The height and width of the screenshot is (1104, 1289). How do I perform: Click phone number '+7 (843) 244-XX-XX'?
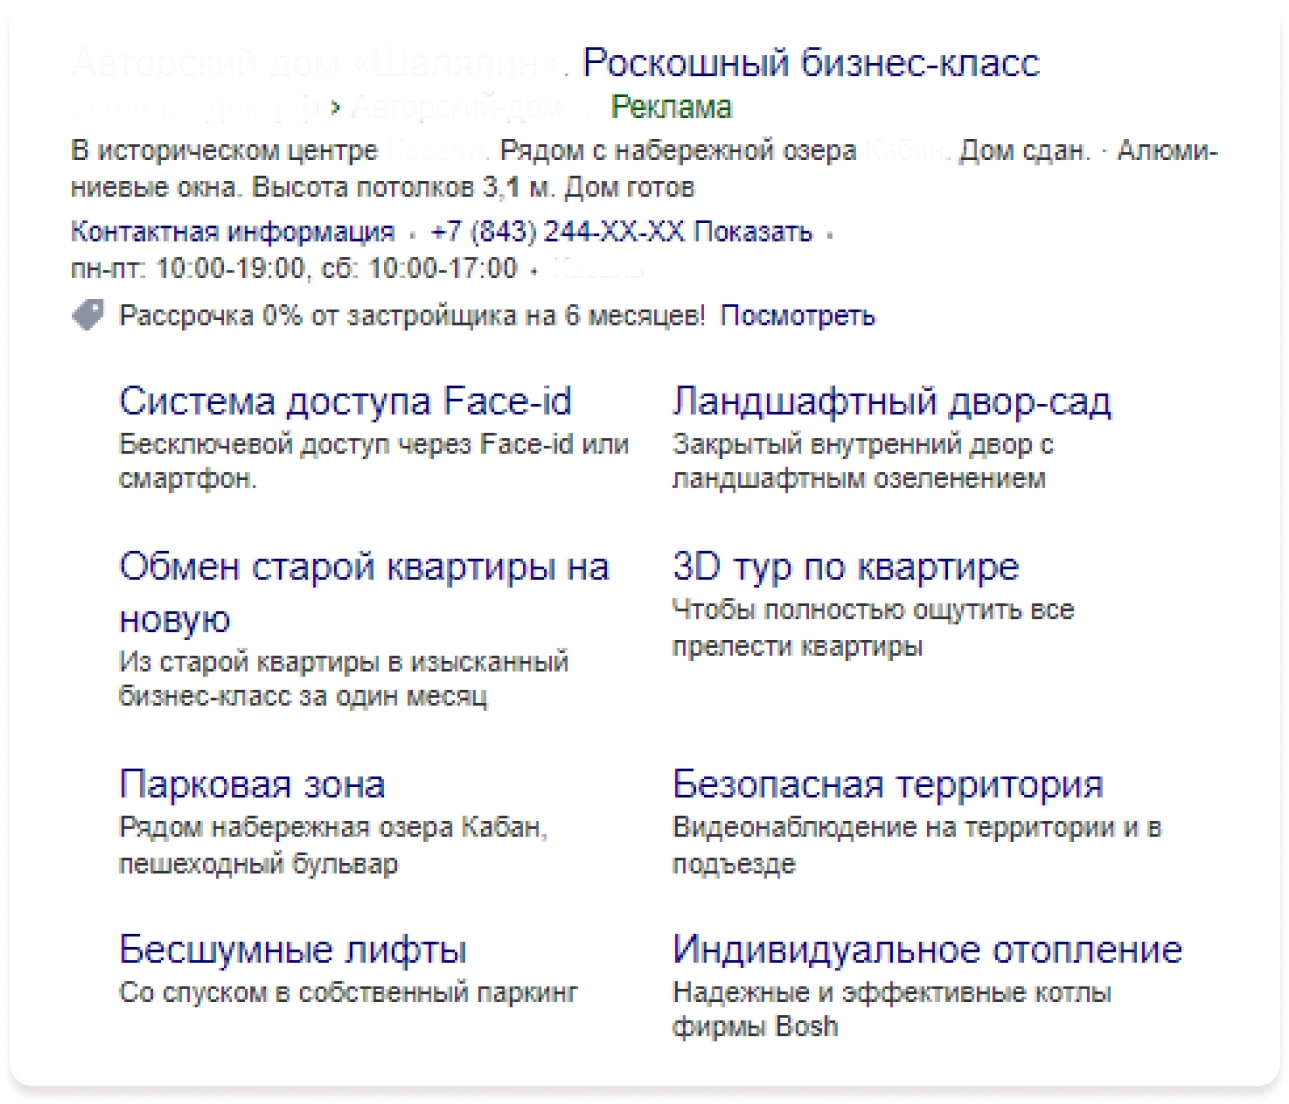557,232
